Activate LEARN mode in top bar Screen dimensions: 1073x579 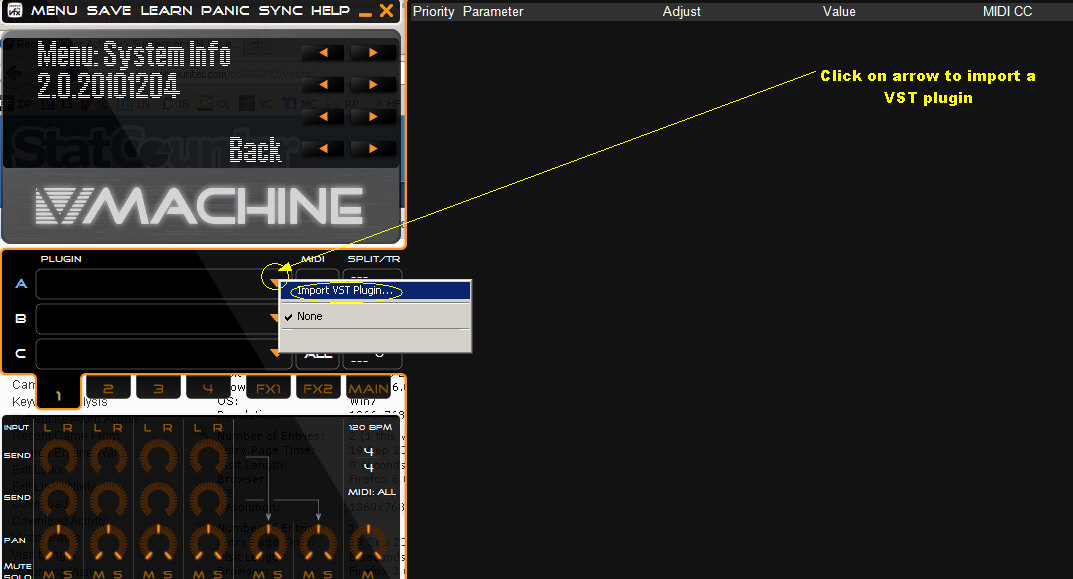pos(166,10)
